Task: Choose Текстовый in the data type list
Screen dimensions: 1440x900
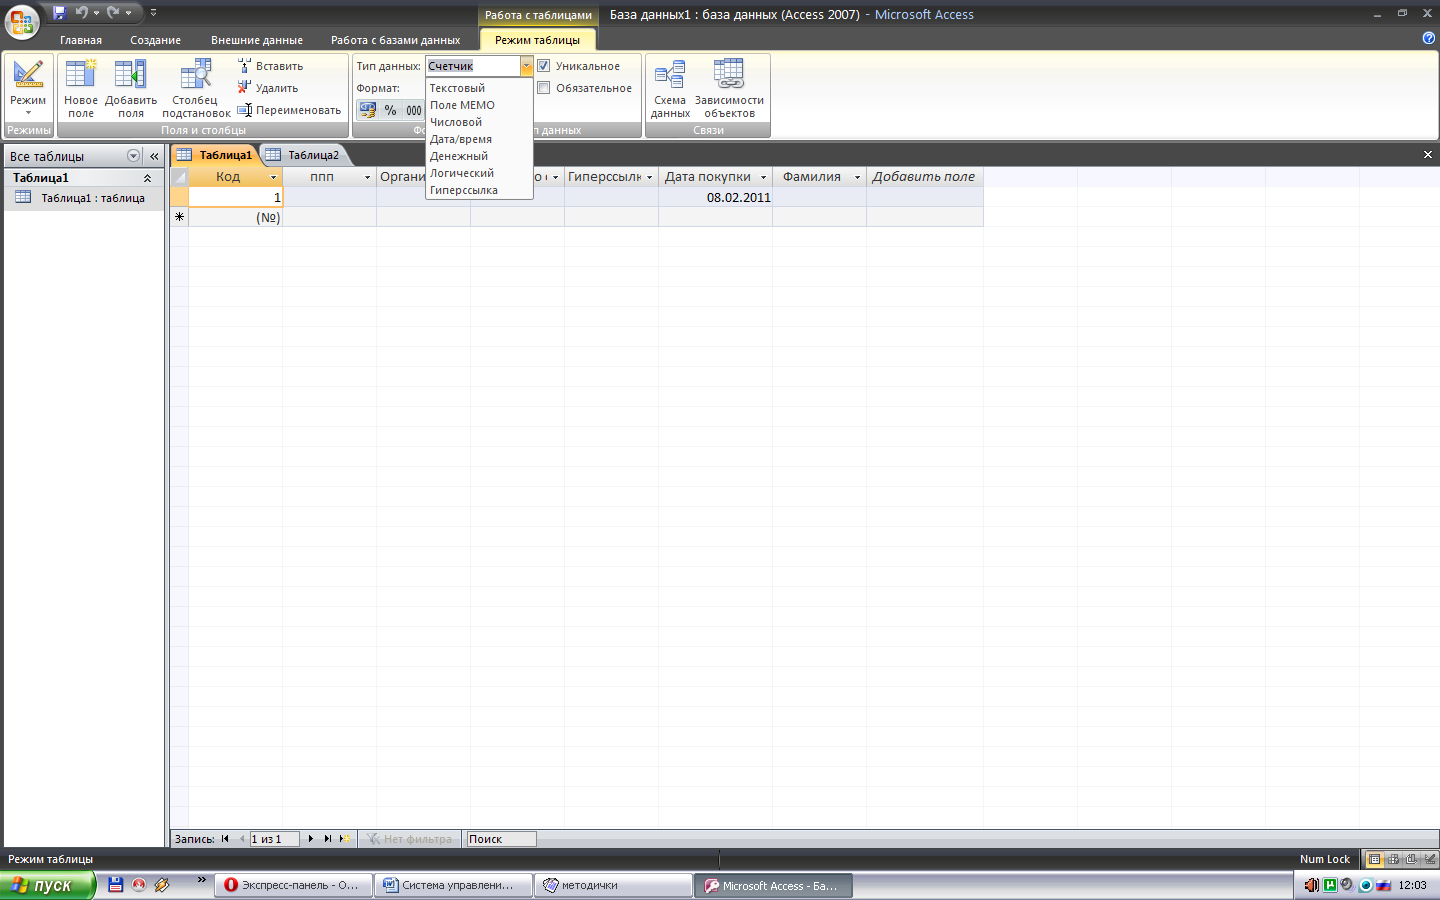Action: tap(479, 88)
